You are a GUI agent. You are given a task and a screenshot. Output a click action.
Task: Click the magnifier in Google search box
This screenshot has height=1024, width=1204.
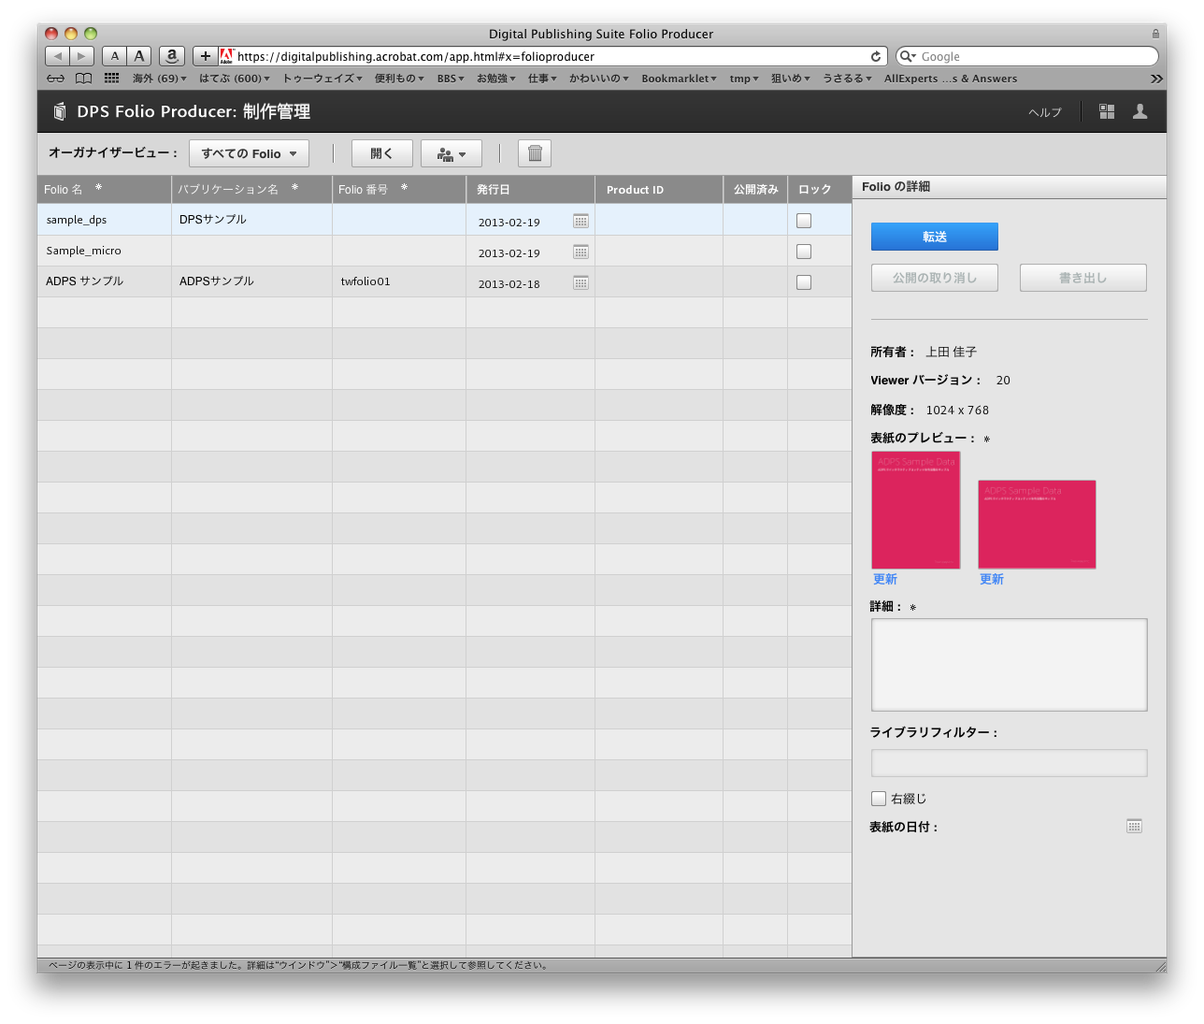tap(908, 57)
